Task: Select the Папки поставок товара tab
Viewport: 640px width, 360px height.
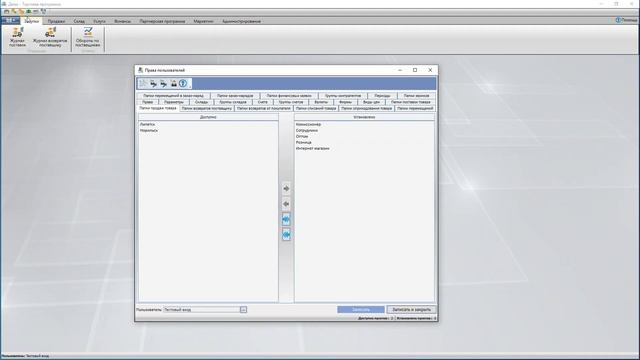Action: [411, 102]
